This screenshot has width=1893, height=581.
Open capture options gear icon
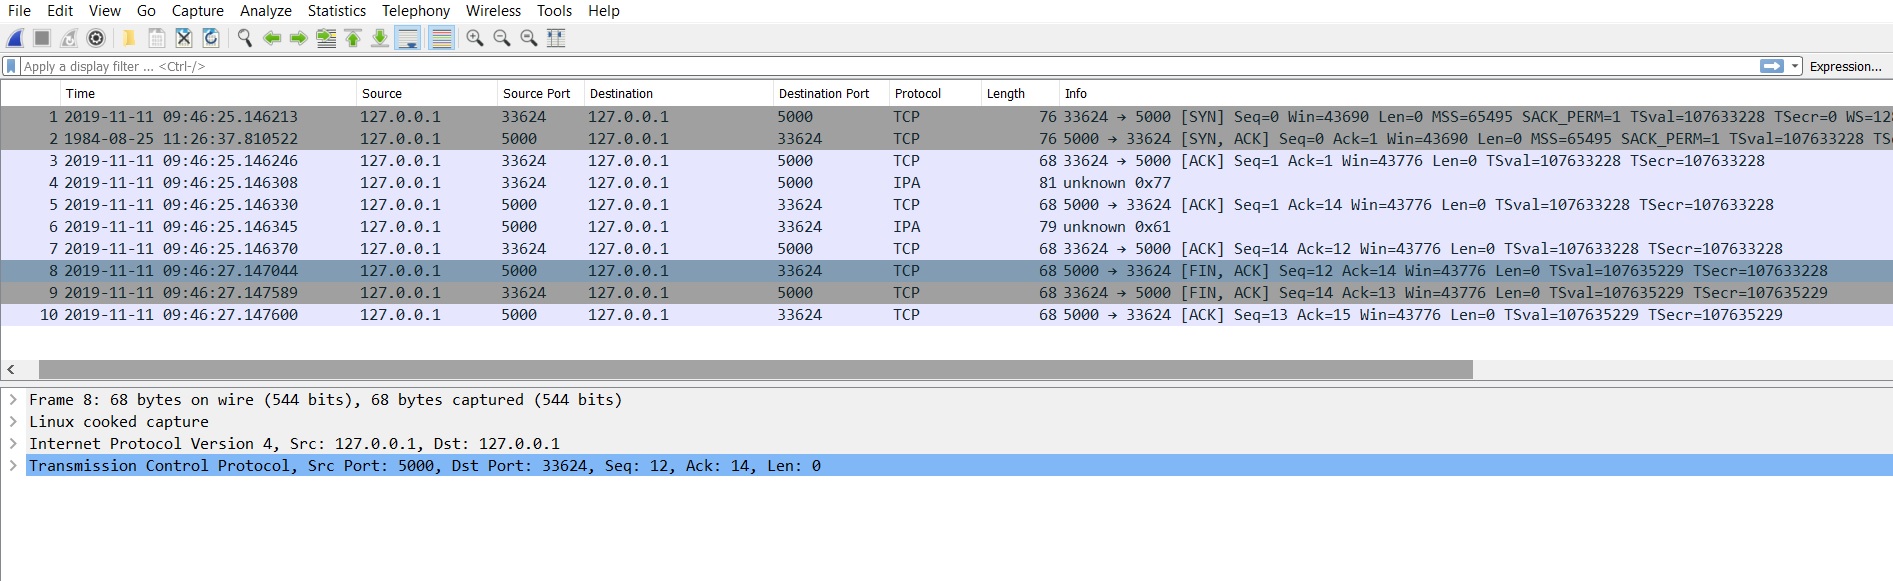tap(96, 38)
